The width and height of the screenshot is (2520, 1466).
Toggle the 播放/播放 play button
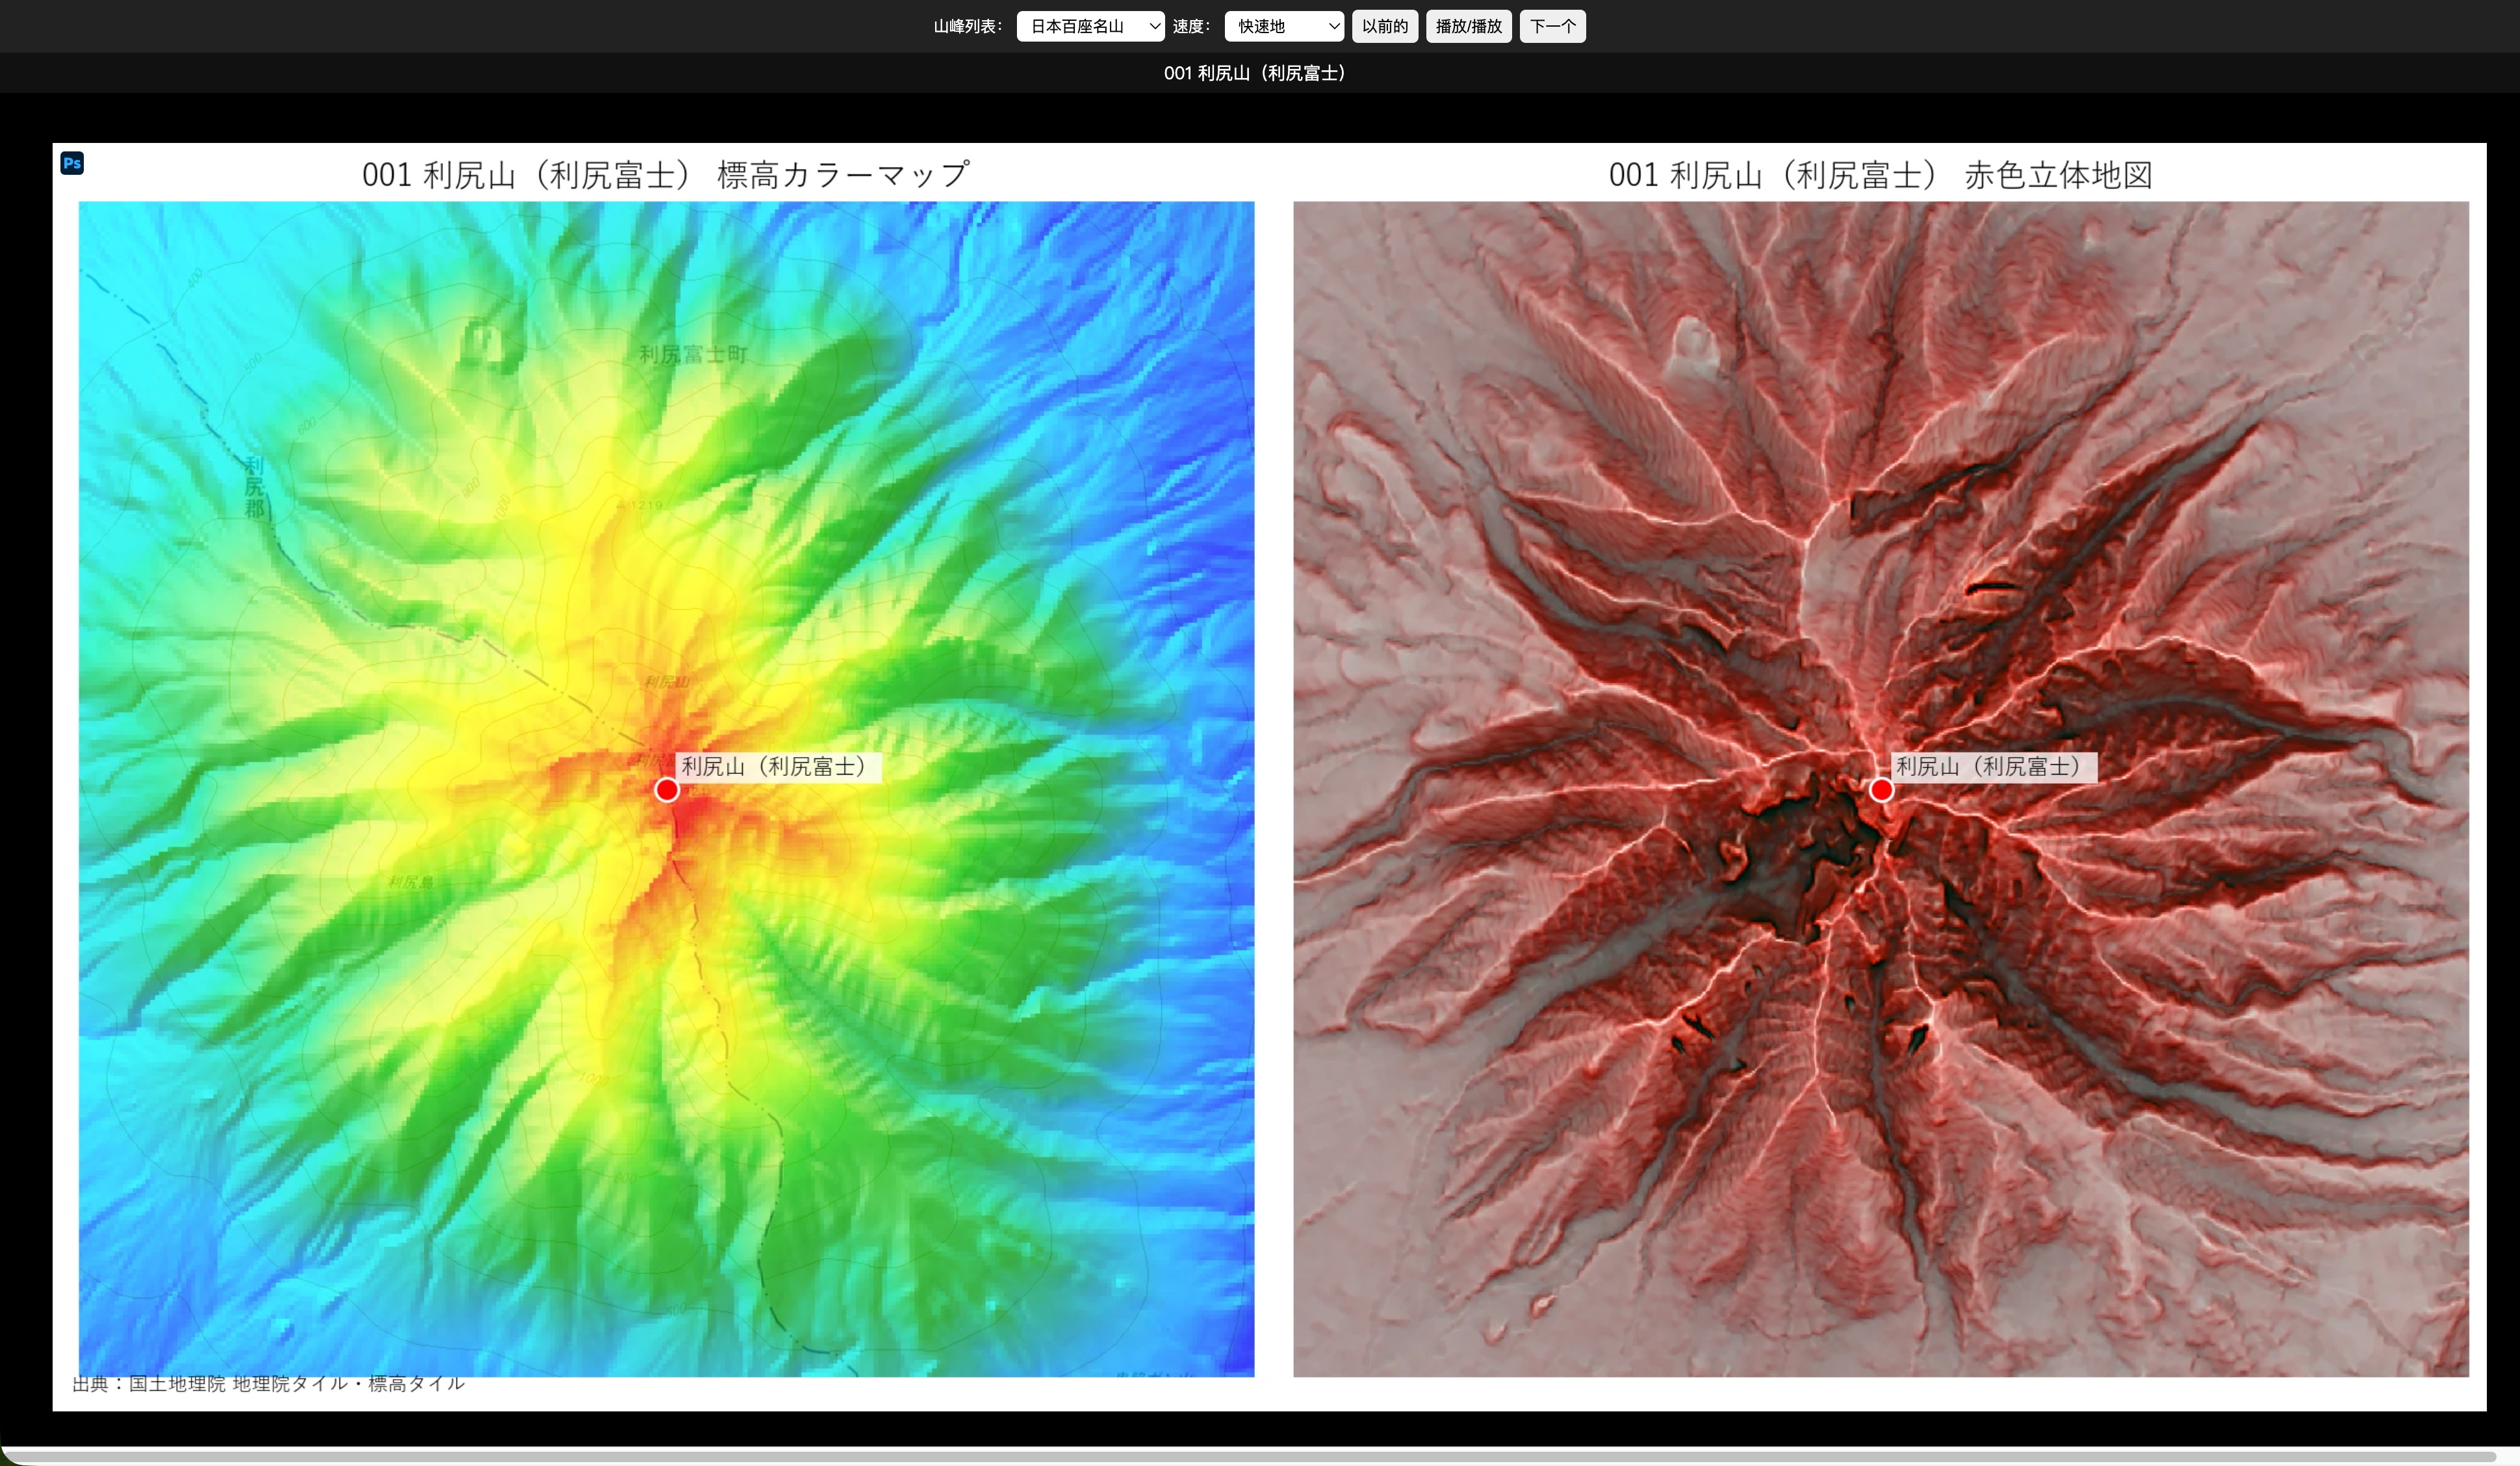[1469, 26]
